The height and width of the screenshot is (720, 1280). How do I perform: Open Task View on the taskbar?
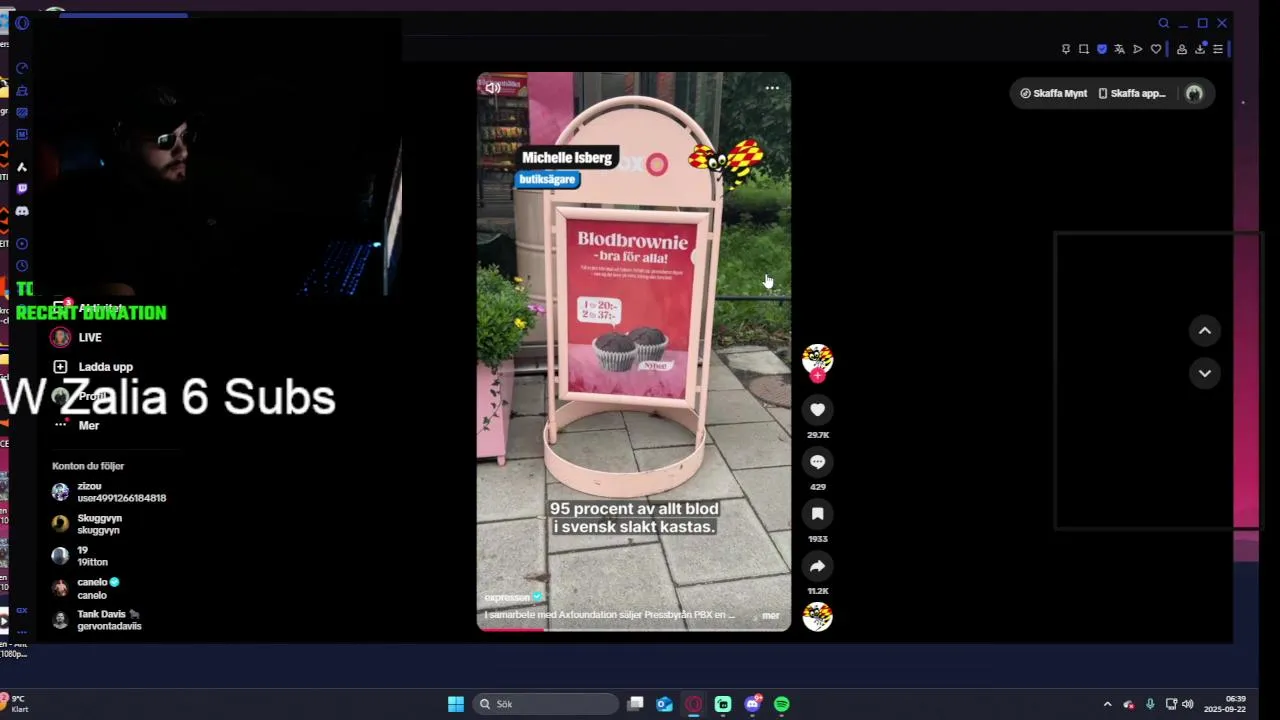click(x=635, y=704)
